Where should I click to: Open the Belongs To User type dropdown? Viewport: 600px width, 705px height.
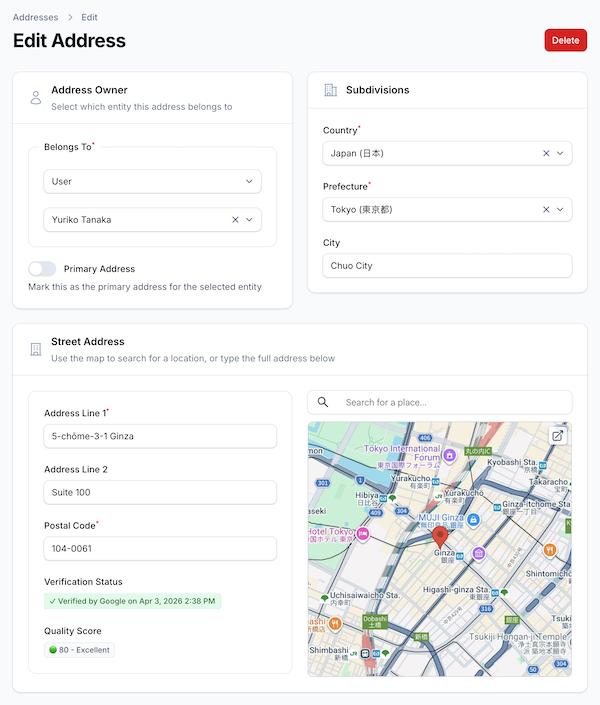[x=152, y=181]
